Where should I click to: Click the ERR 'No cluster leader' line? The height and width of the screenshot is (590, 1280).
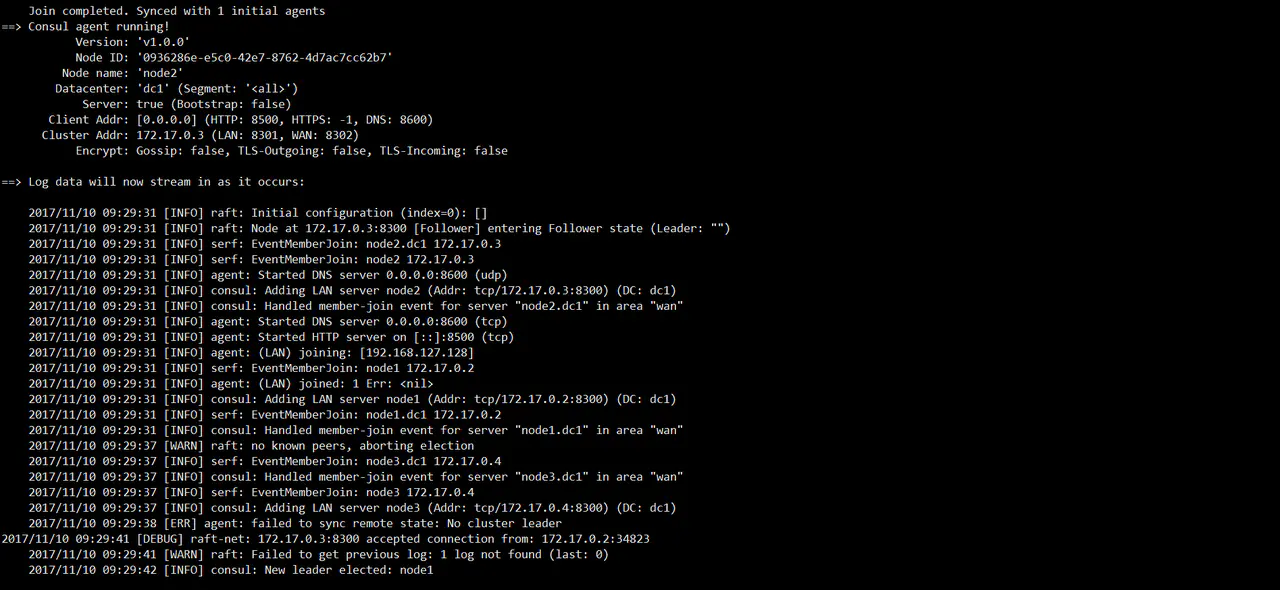tap(295, 523)
